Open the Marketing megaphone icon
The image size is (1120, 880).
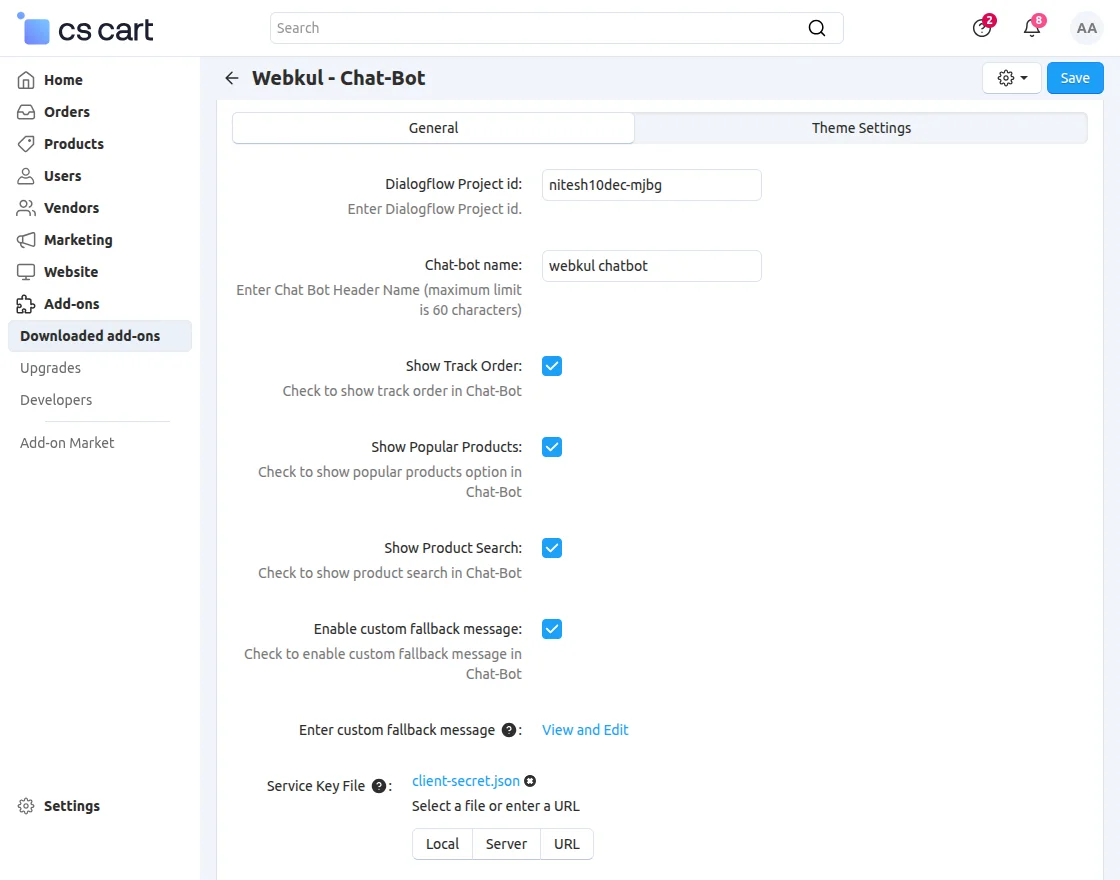point(26,240)
